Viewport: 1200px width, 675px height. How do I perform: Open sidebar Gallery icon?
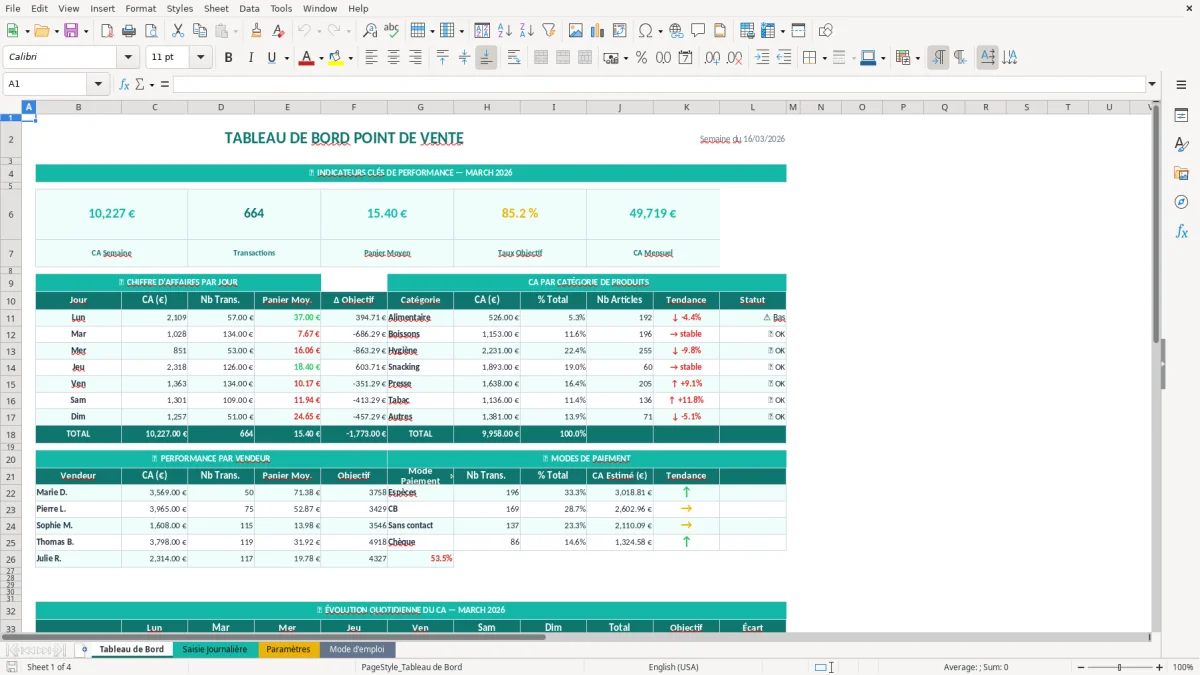click(1181, 173)
